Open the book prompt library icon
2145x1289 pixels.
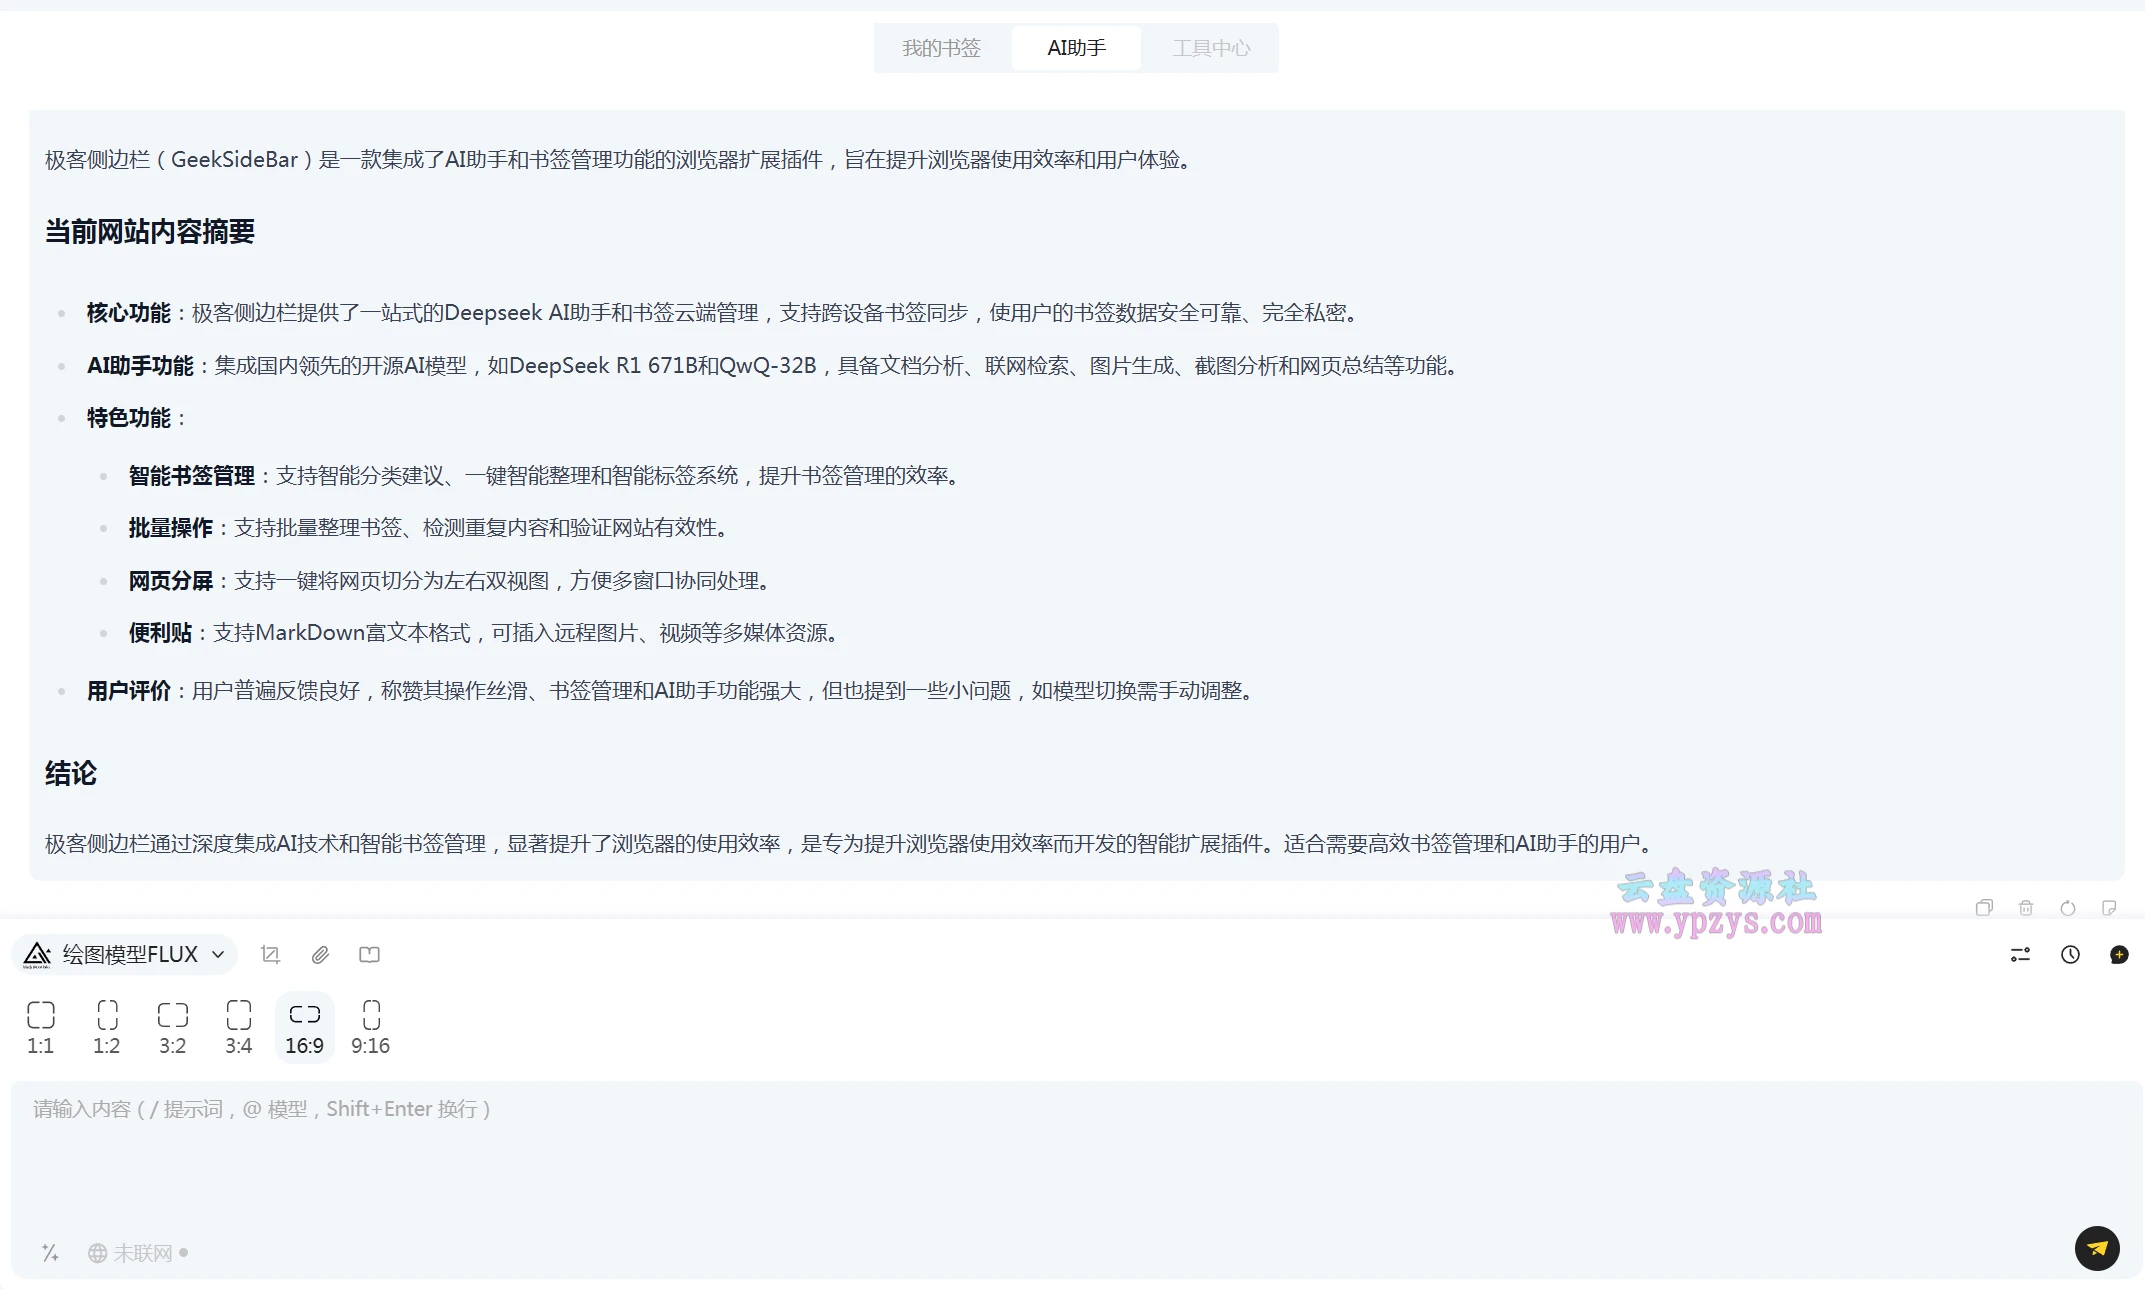pyautogui.click(x=369, y=955)
